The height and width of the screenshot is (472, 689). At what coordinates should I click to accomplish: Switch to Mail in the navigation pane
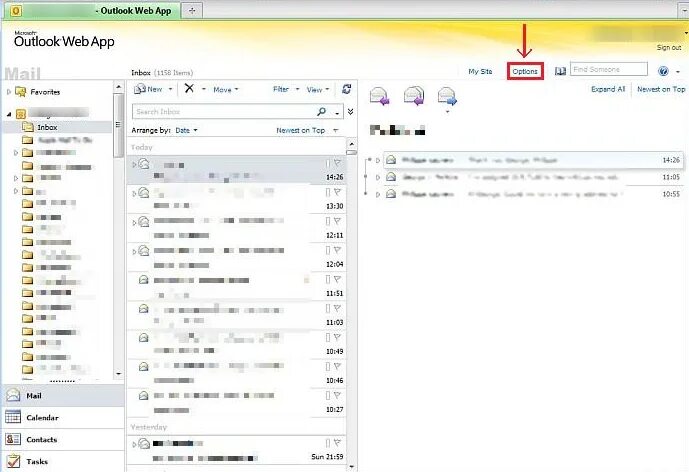click(63, 396)
